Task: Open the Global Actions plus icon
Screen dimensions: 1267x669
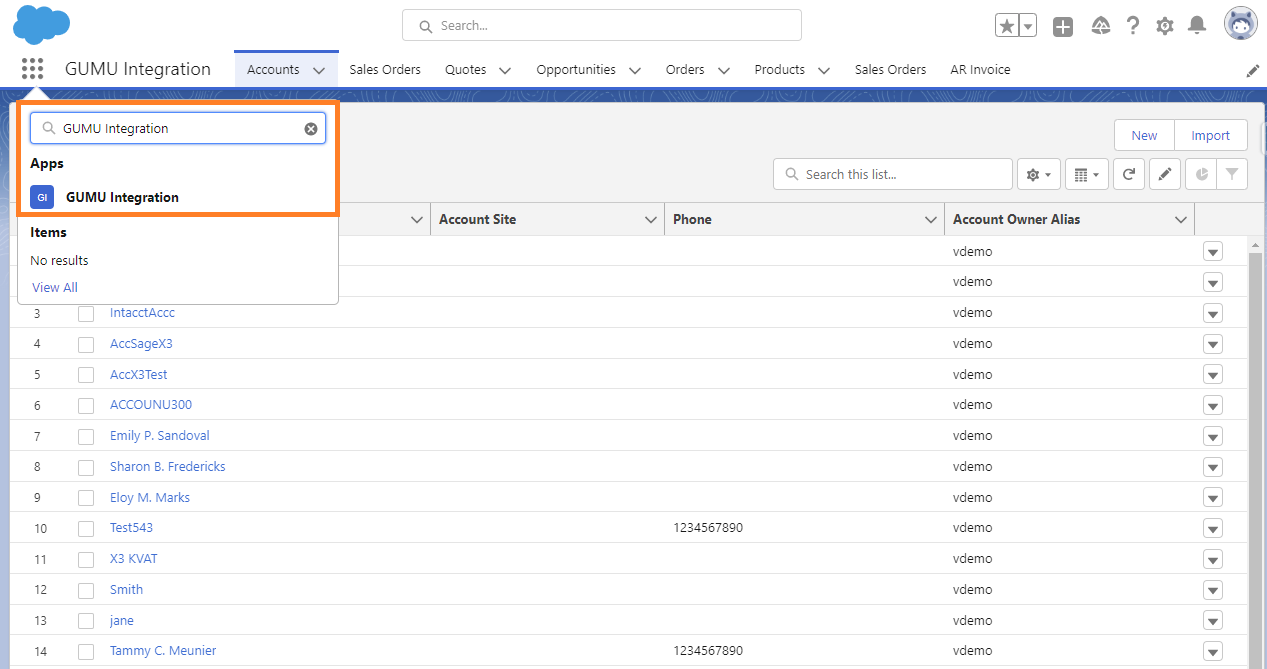Action: tap(1063, 27)
